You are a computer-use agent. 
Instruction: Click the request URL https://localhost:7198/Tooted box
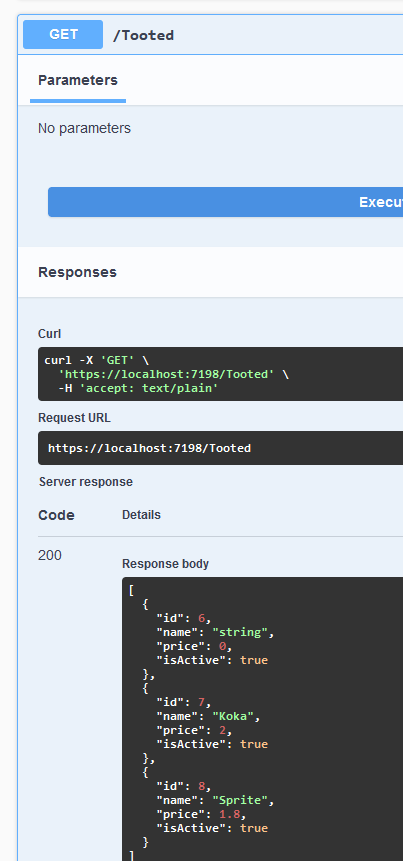(221, 448)
